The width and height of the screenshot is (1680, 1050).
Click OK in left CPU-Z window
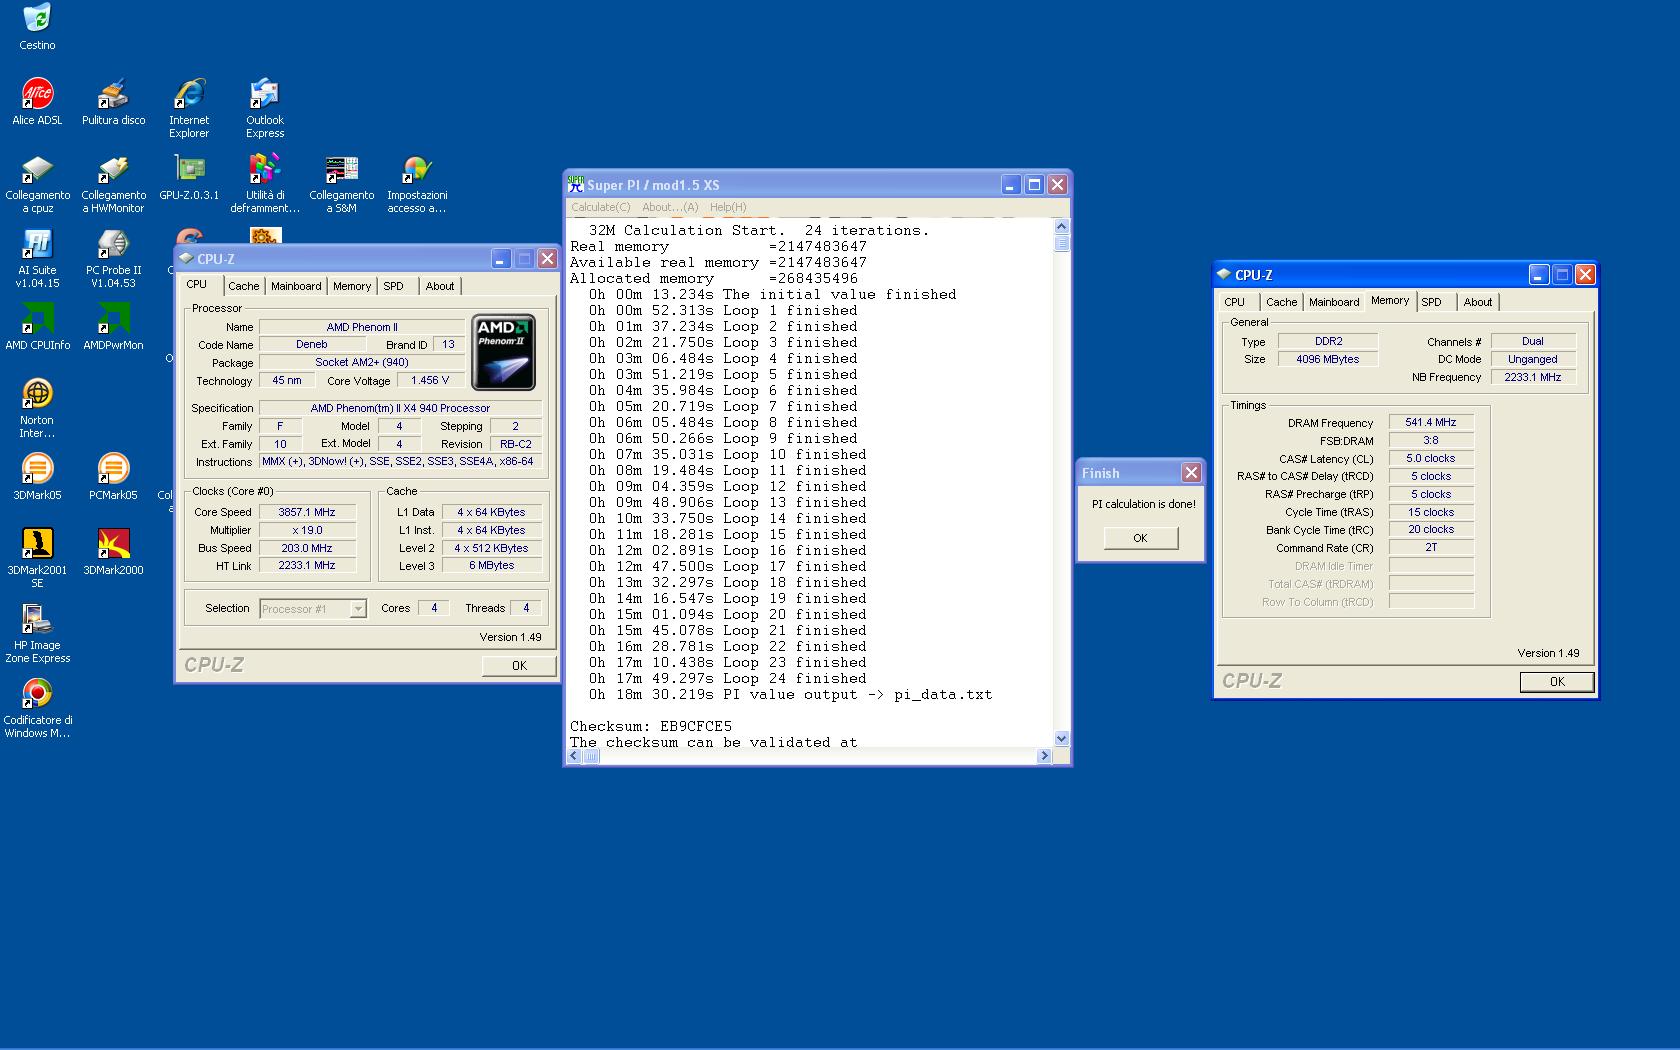click(519, 666)
